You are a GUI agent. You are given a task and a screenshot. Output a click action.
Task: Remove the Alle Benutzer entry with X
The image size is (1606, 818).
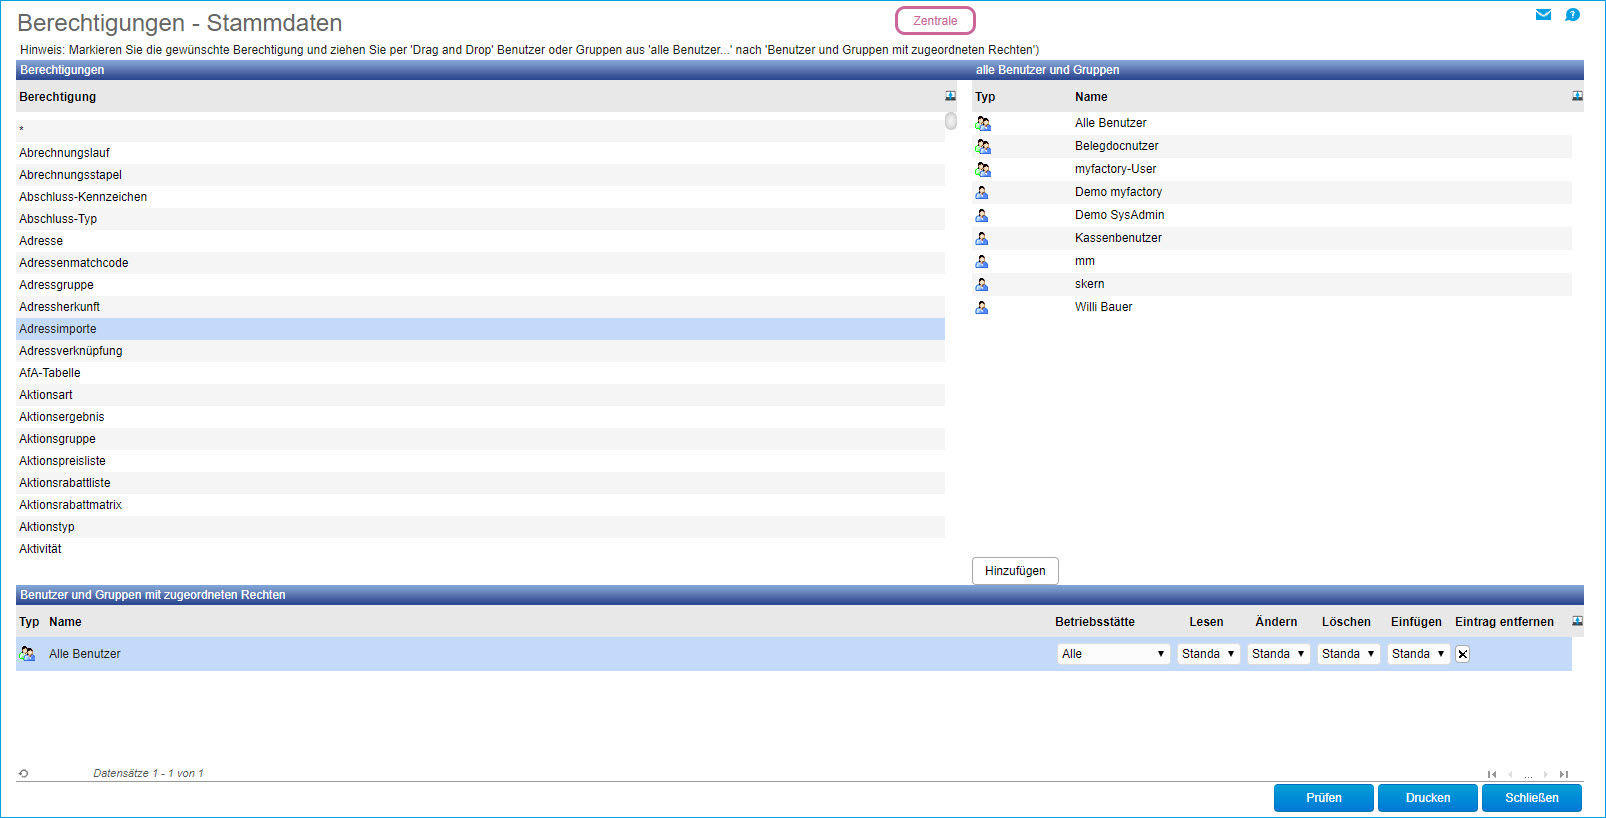coord(1462,654)
